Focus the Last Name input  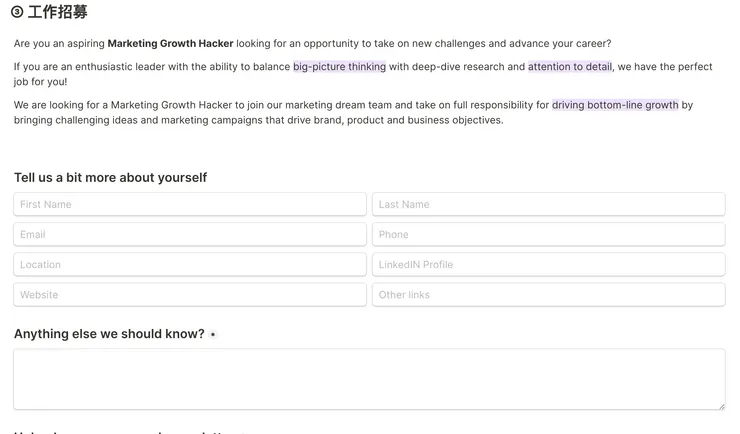[548, 204]
